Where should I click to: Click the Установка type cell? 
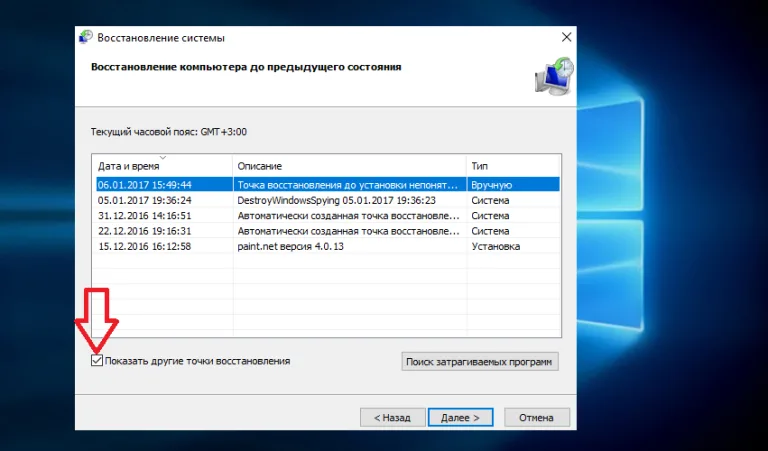(x=495, y=246)
